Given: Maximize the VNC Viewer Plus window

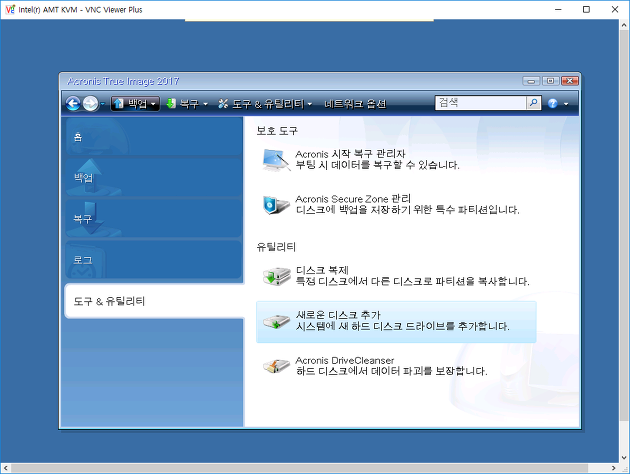Looking at the screenshot, I should pos(586,9).
